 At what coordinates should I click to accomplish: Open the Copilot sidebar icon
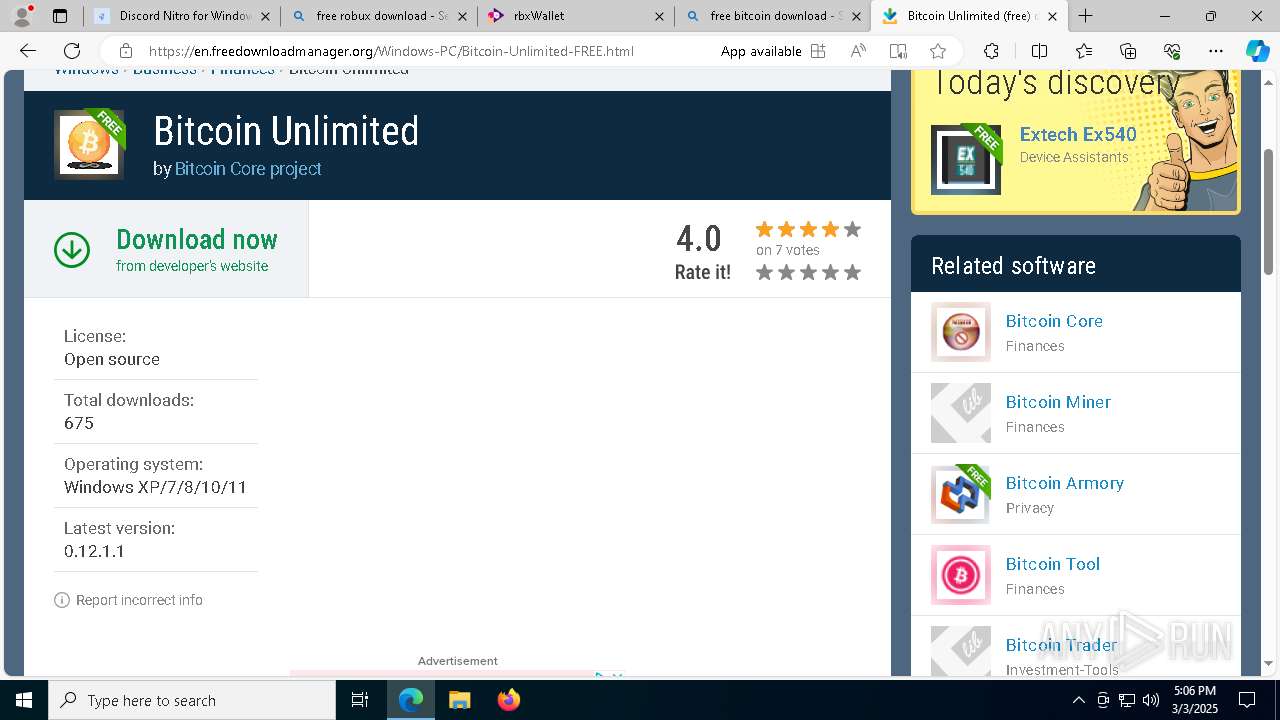(x=1257, y=51)
